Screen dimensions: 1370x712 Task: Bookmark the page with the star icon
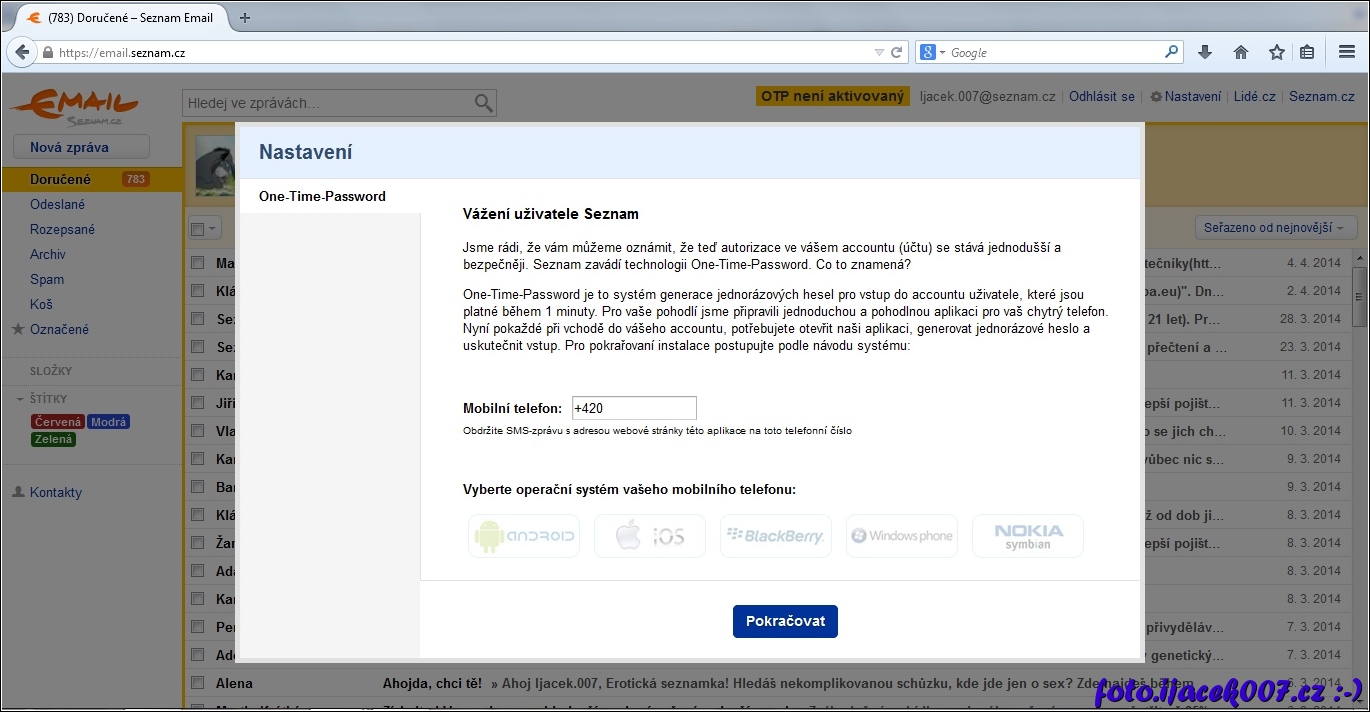tap(1276, 52)
